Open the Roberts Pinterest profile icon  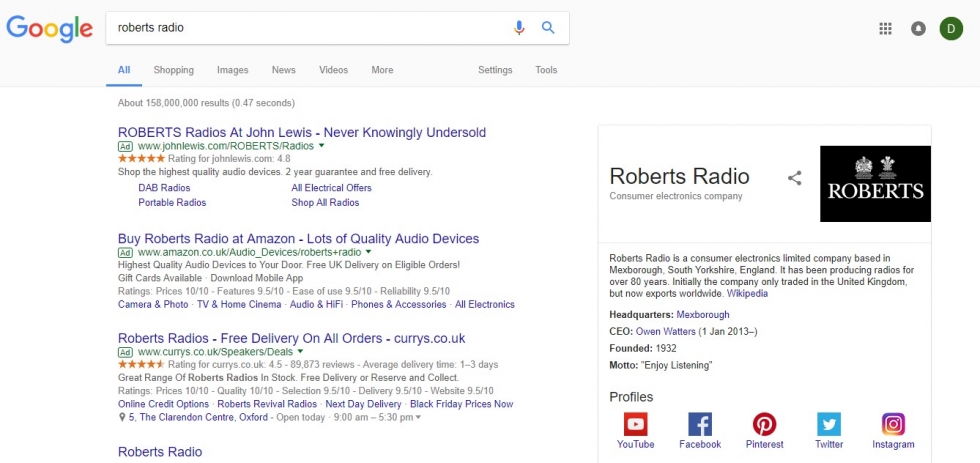(x=764, y=424)
